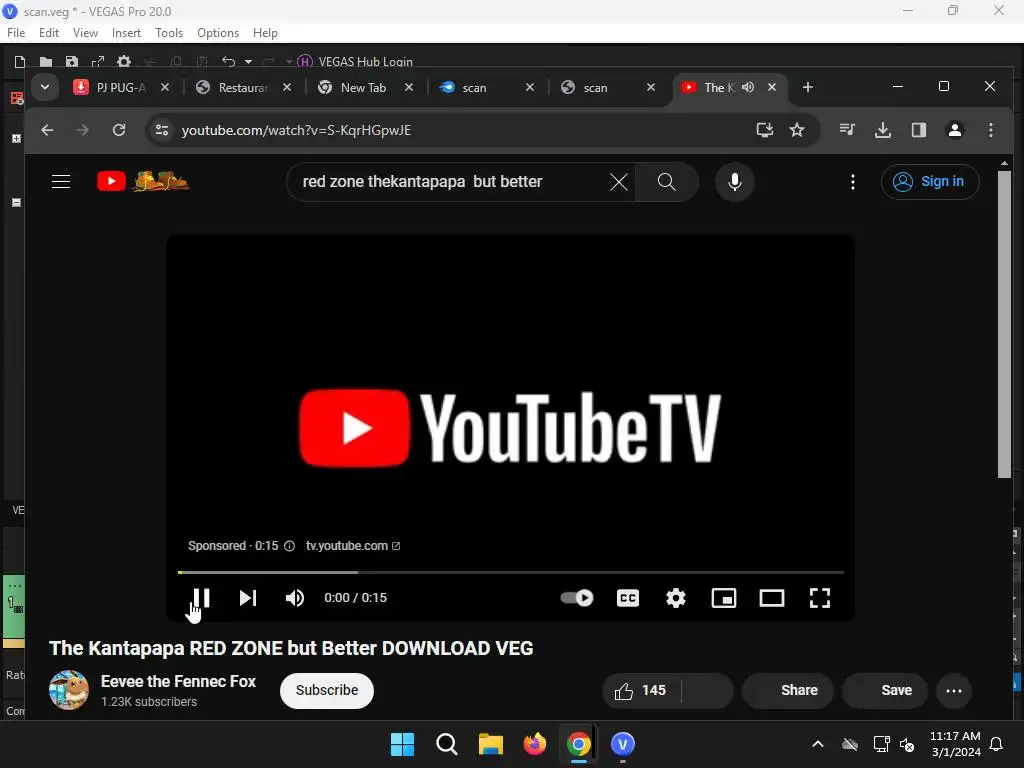Open VEGAS View menu
Image resolution: width=1024 pixels, height=768 pixels.
[x=85, y=33]
